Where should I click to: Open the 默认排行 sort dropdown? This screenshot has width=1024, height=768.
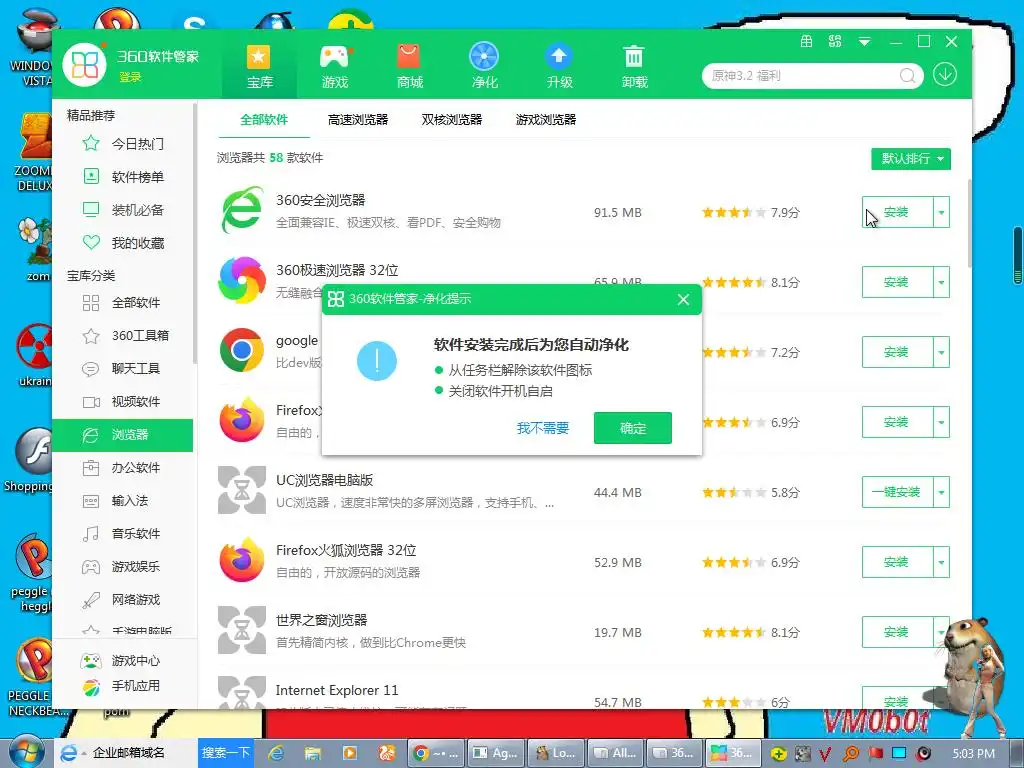pyautogui.click(x=910, y=159)
